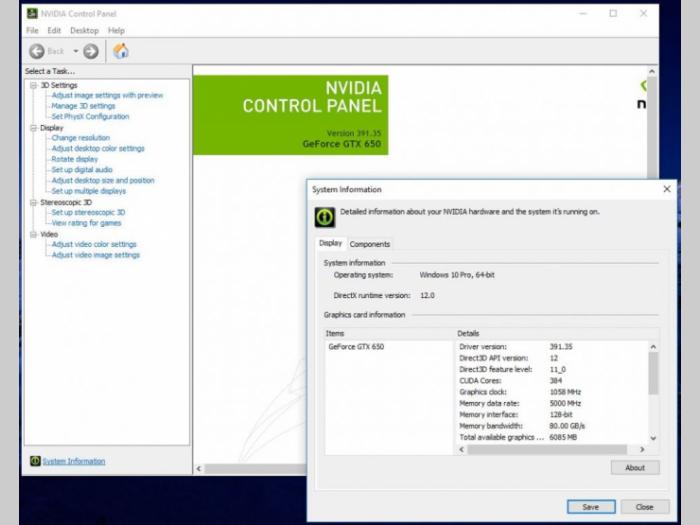Click the Details vertical scrollbar thumb
Image resolution: width=700 pixels, height=525 pixels.
(653, 373)
